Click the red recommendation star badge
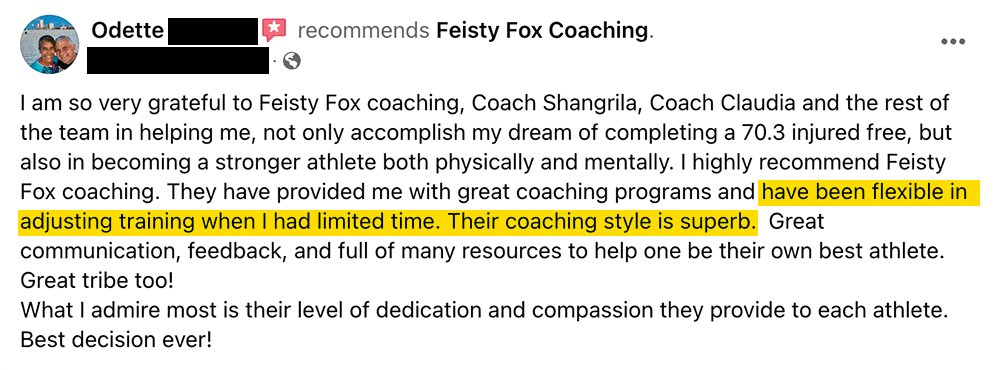Screen dimensions: 1000x370 coord(274,29)
